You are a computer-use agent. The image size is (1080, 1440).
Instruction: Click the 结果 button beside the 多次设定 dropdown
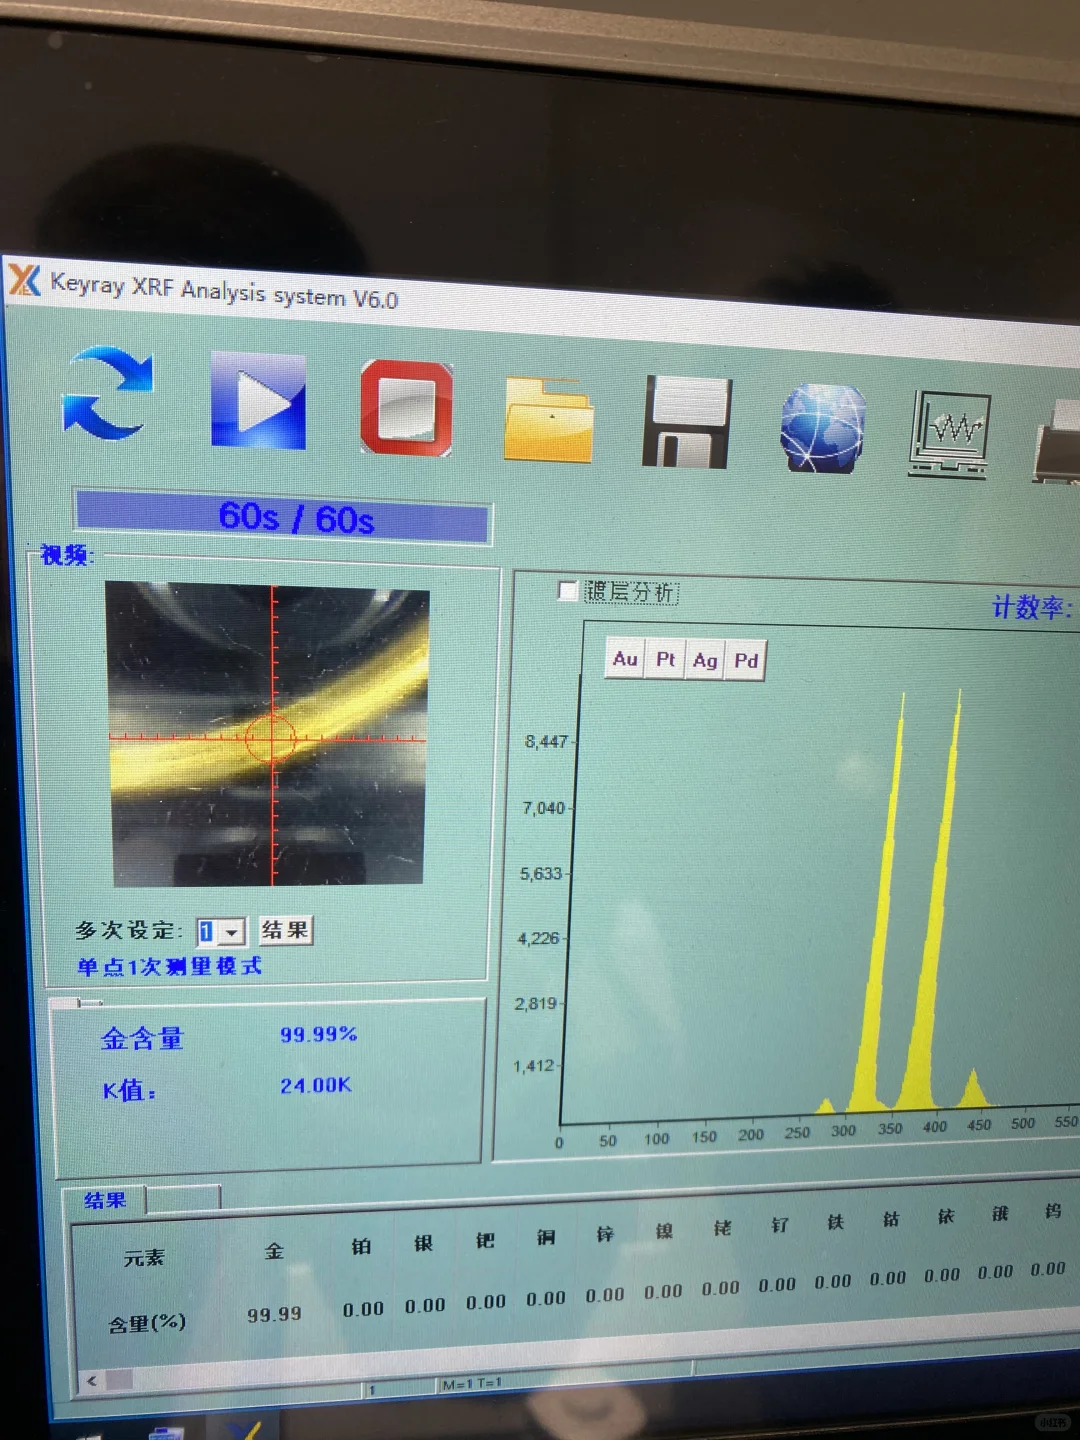pos(285,930)
